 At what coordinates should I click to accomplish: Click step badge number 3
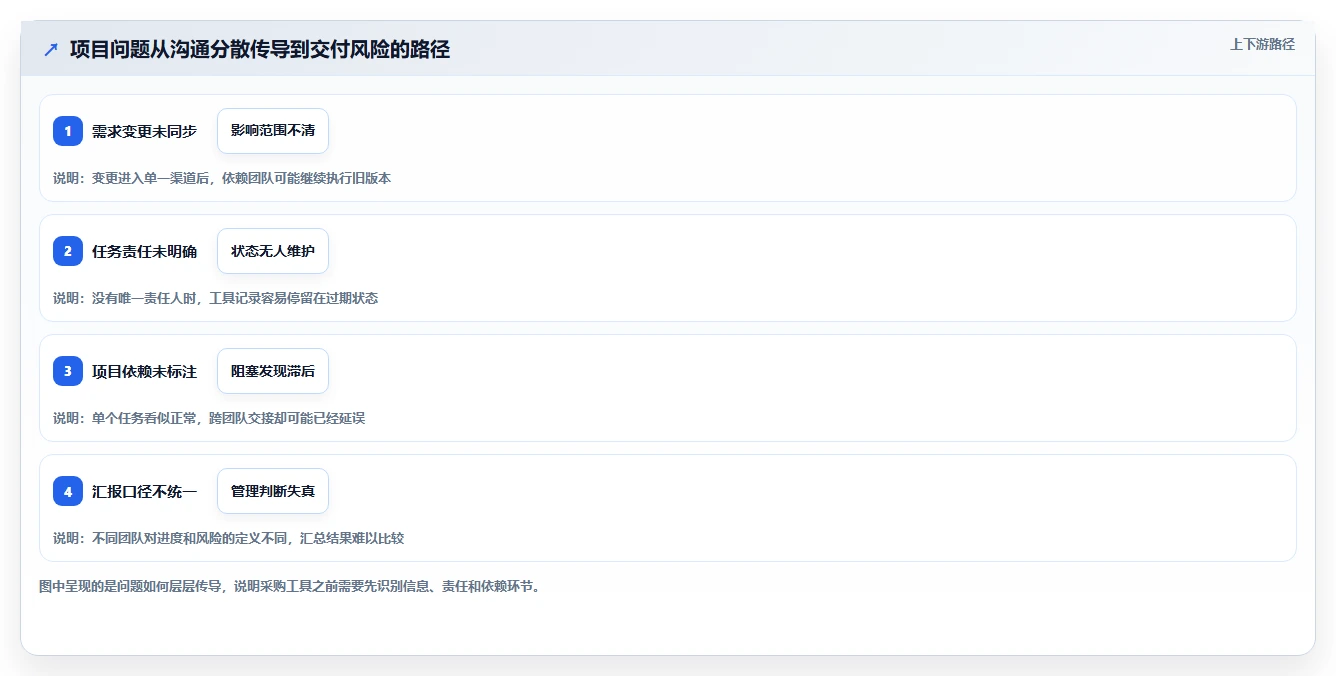pos(68,371)
